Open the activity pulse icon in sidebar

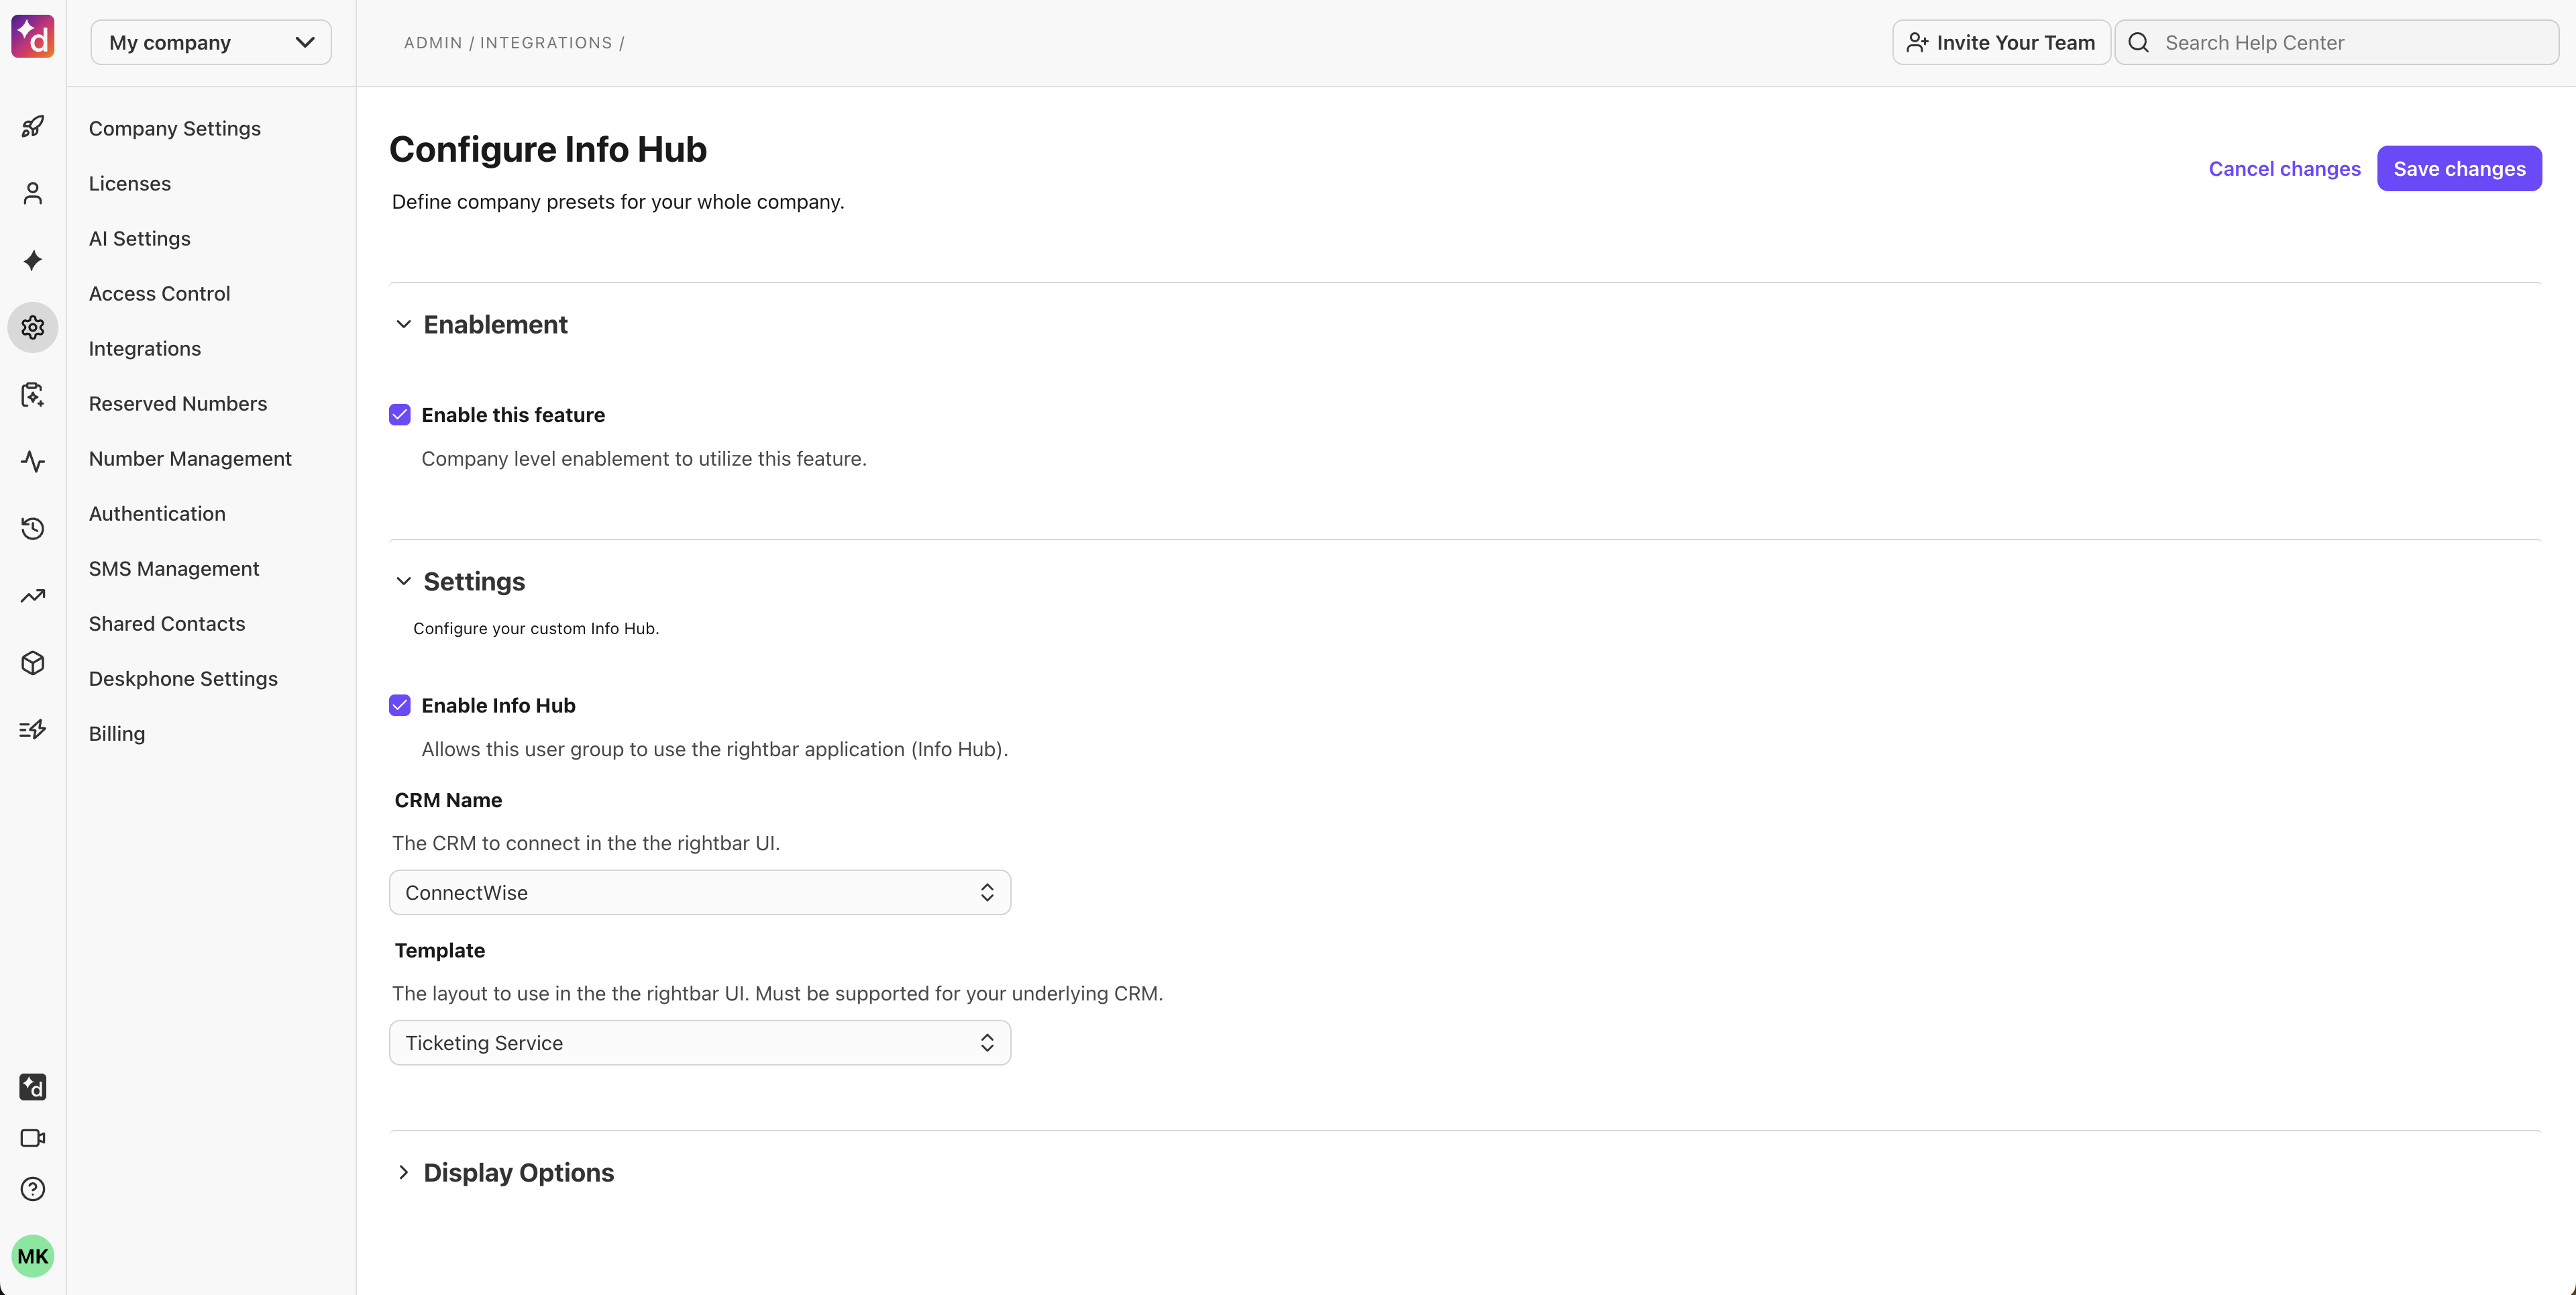[33, 461]
